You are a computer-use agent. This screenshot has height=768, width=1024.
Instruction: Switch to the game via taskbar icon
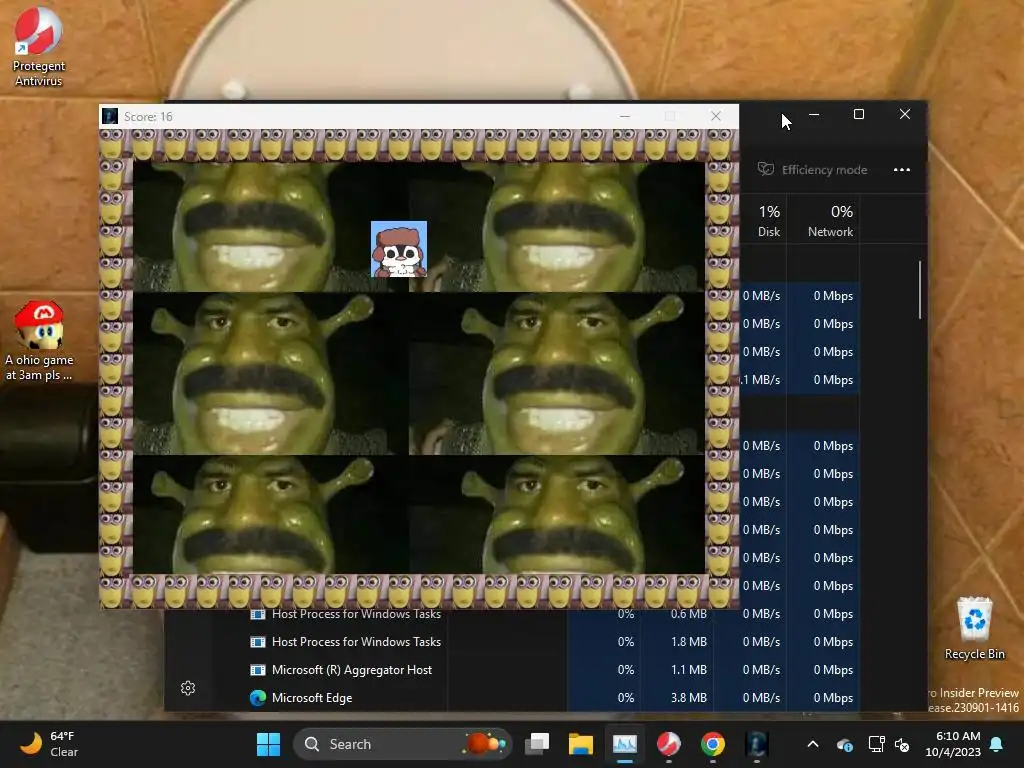click(756, 744)
